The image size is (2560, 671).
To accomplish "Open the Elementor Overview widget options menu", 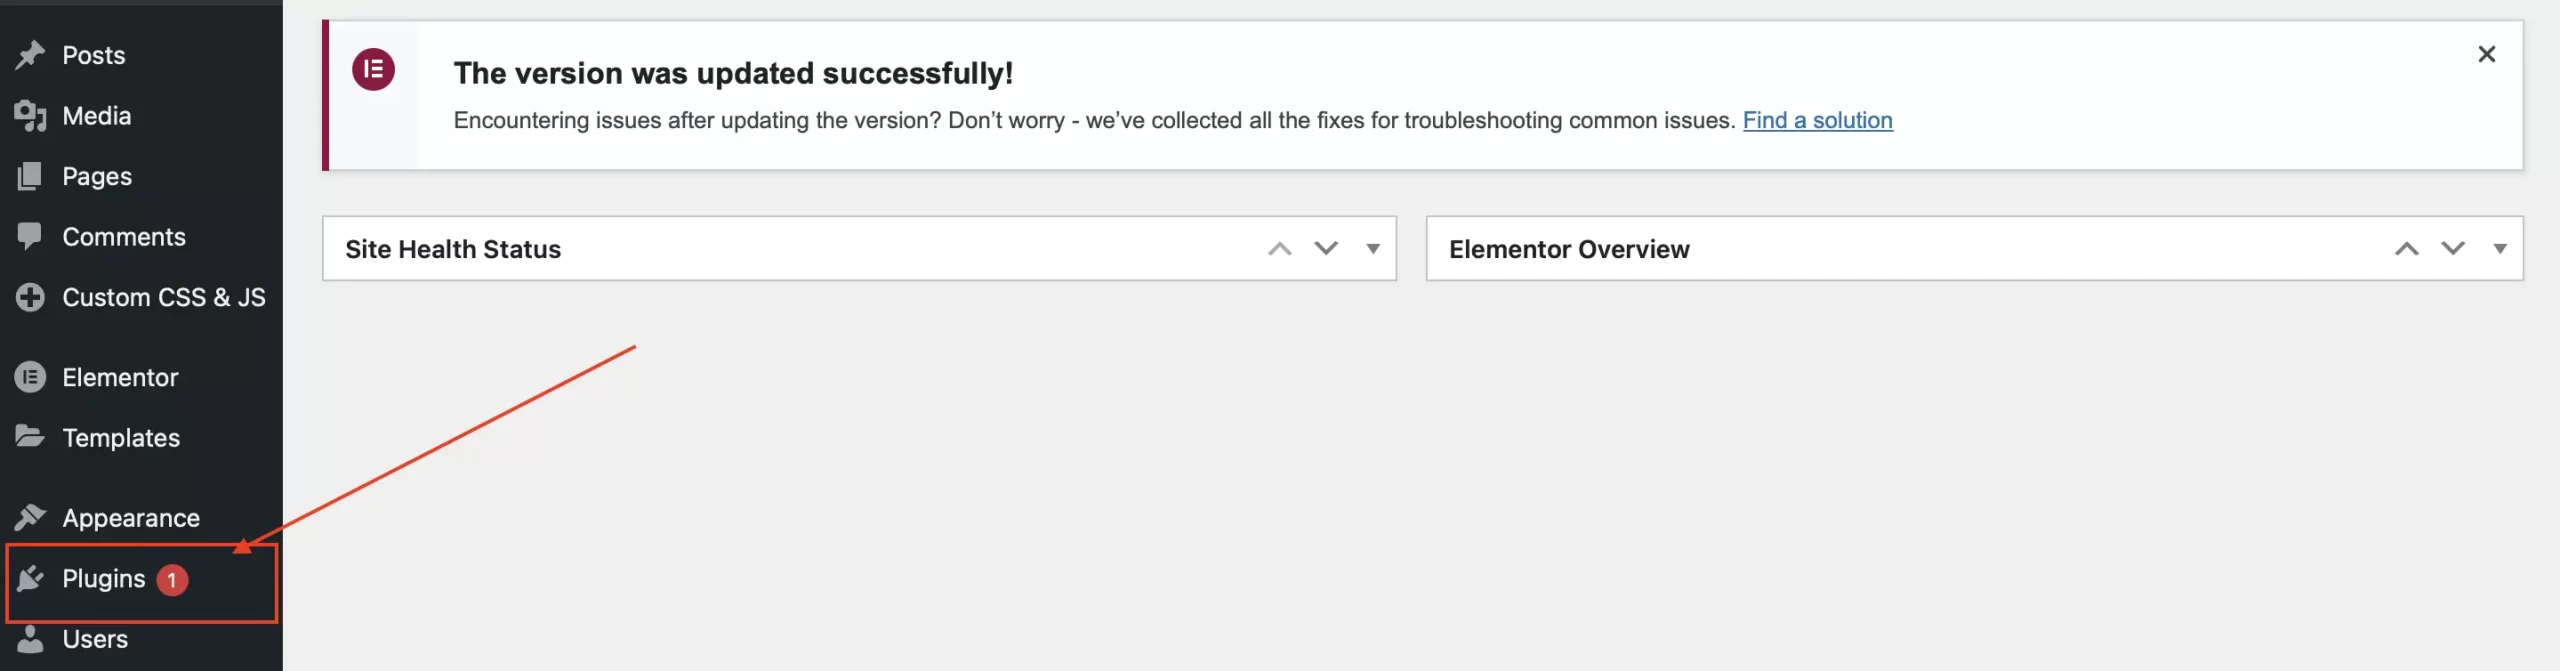I will click(x=2501, y=248).
